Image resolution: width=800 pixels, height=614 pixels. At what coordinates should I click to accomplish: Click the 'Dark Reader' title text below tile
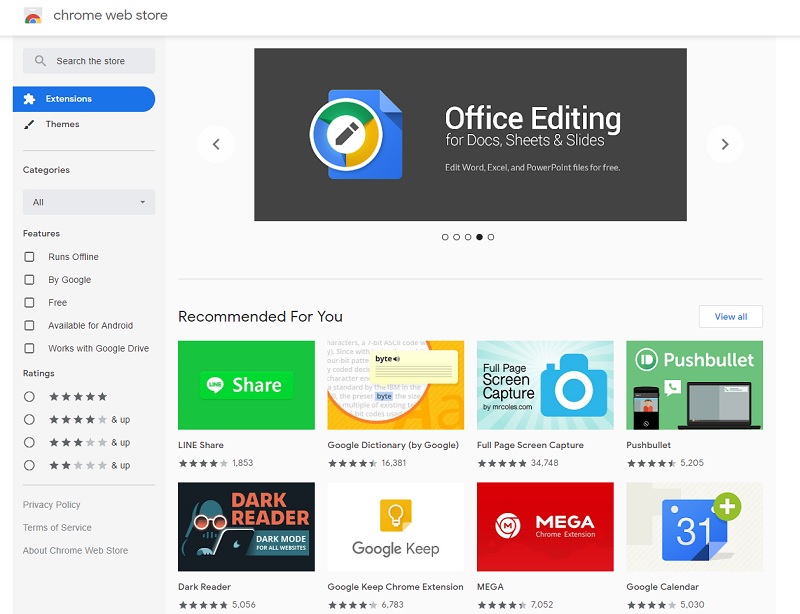(x=205, y=587)
